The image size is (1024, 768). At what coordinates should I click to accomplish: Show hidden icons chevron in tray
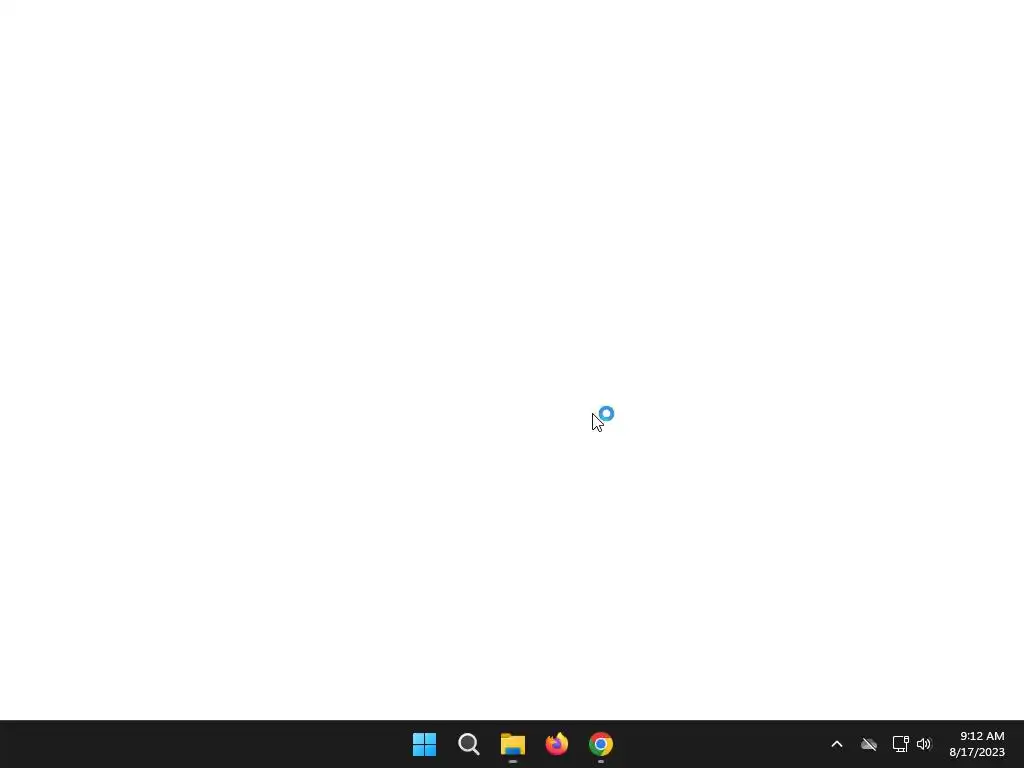(x=837, y=744)
